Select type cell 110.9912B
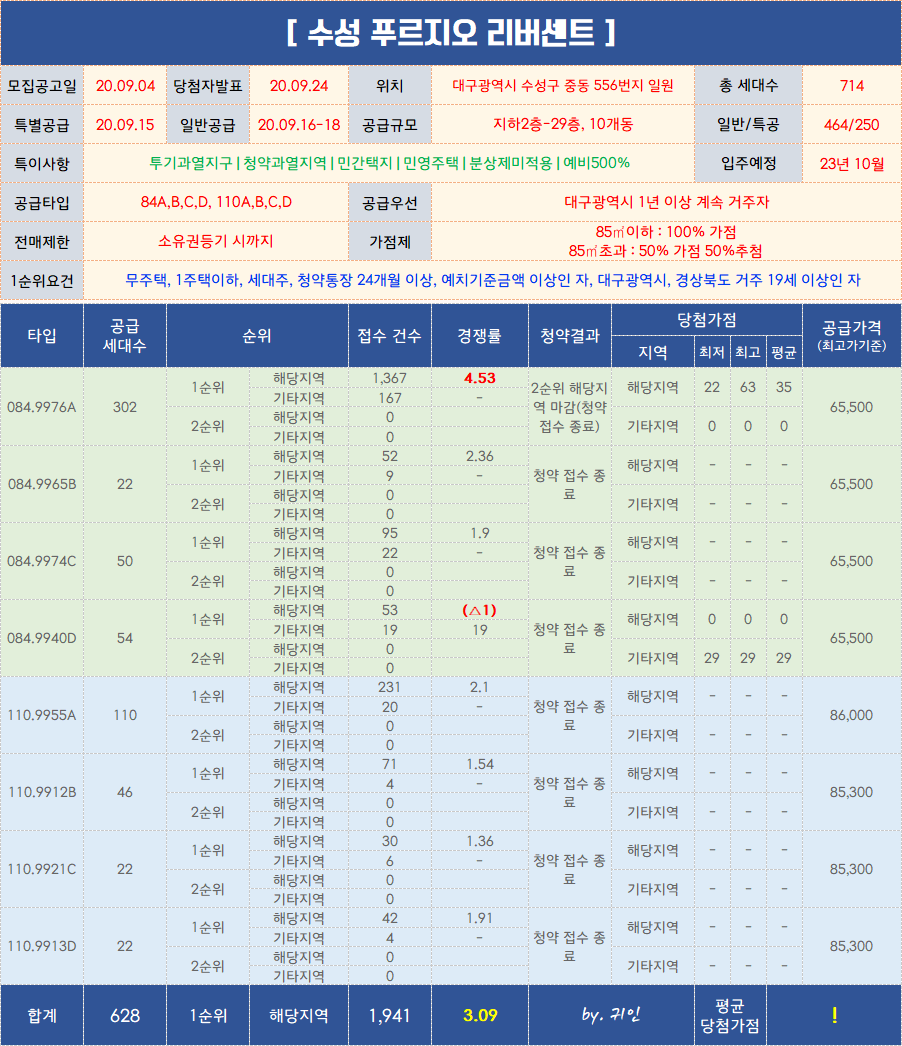 pyautogui.click(x=42, y=792)
